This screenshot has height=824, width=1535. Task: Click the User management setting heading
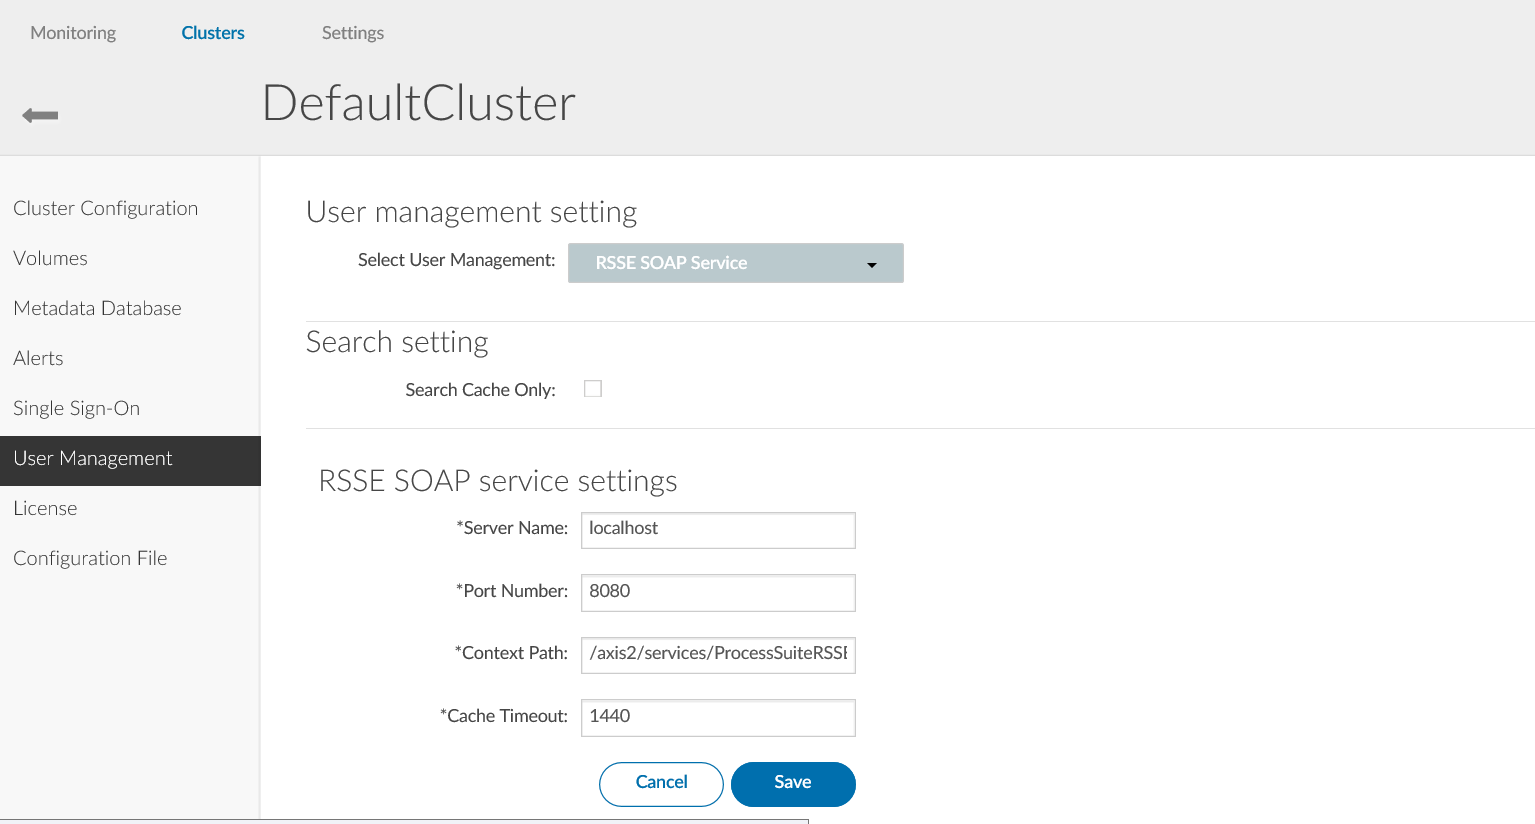click(471, 212)
